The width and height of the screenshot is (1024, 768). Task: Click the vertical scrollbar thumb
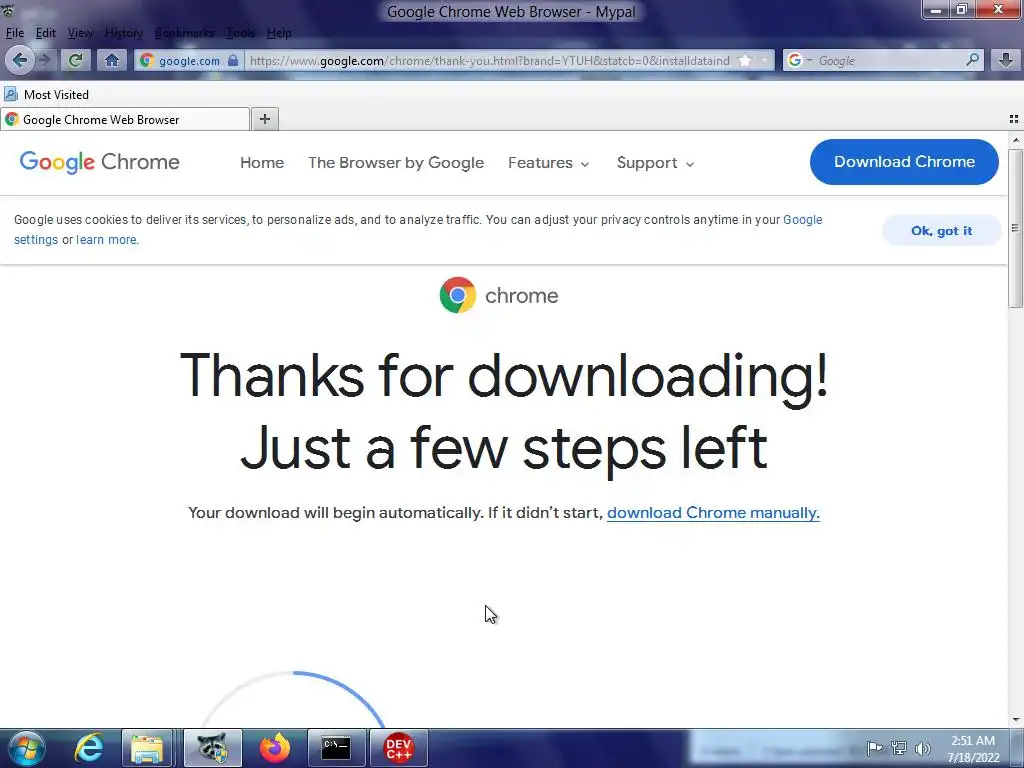[1015, 228]
